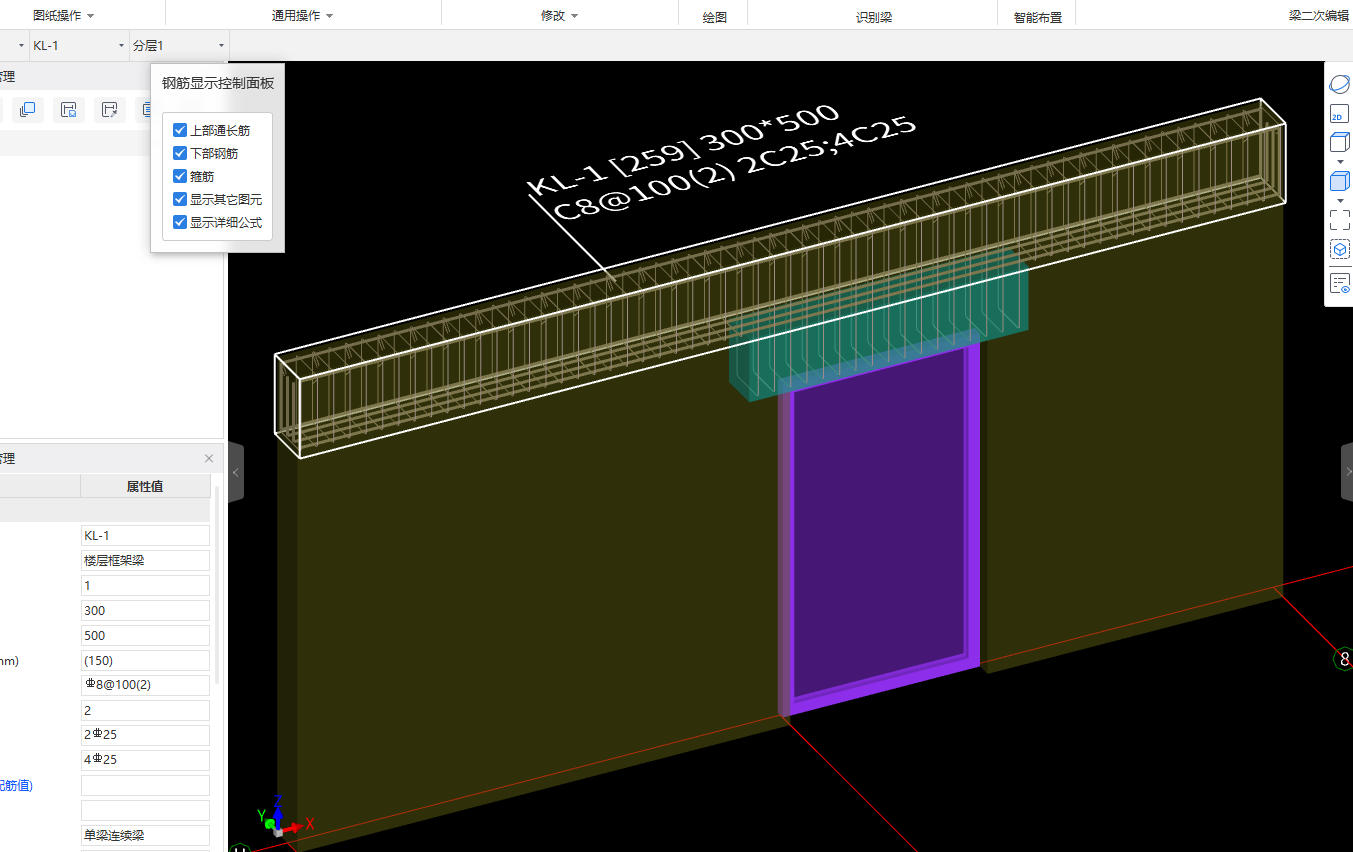The height and width of the screenshot is (852, 1353).
Task: Select the wireframe cube view icon
Action: tap(1339, 143)
